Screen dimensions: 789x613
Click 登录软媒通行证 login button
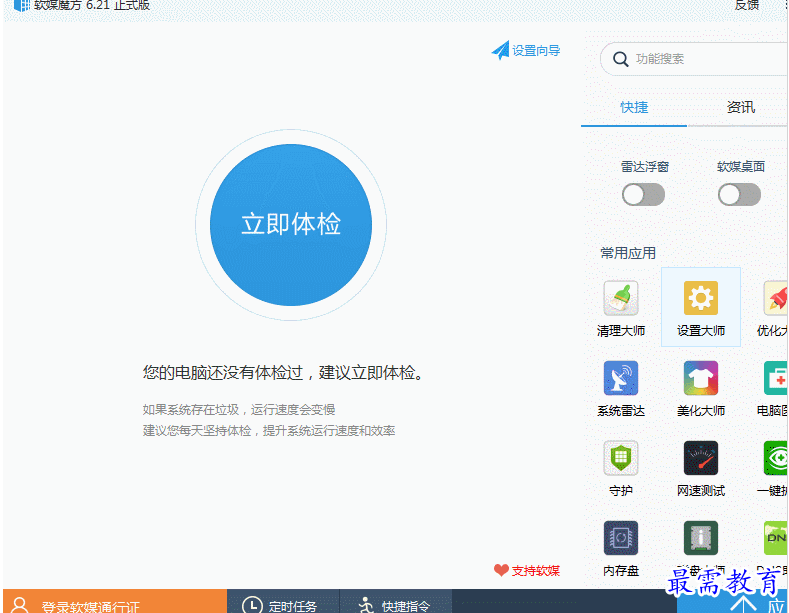(x=115, y=601)
